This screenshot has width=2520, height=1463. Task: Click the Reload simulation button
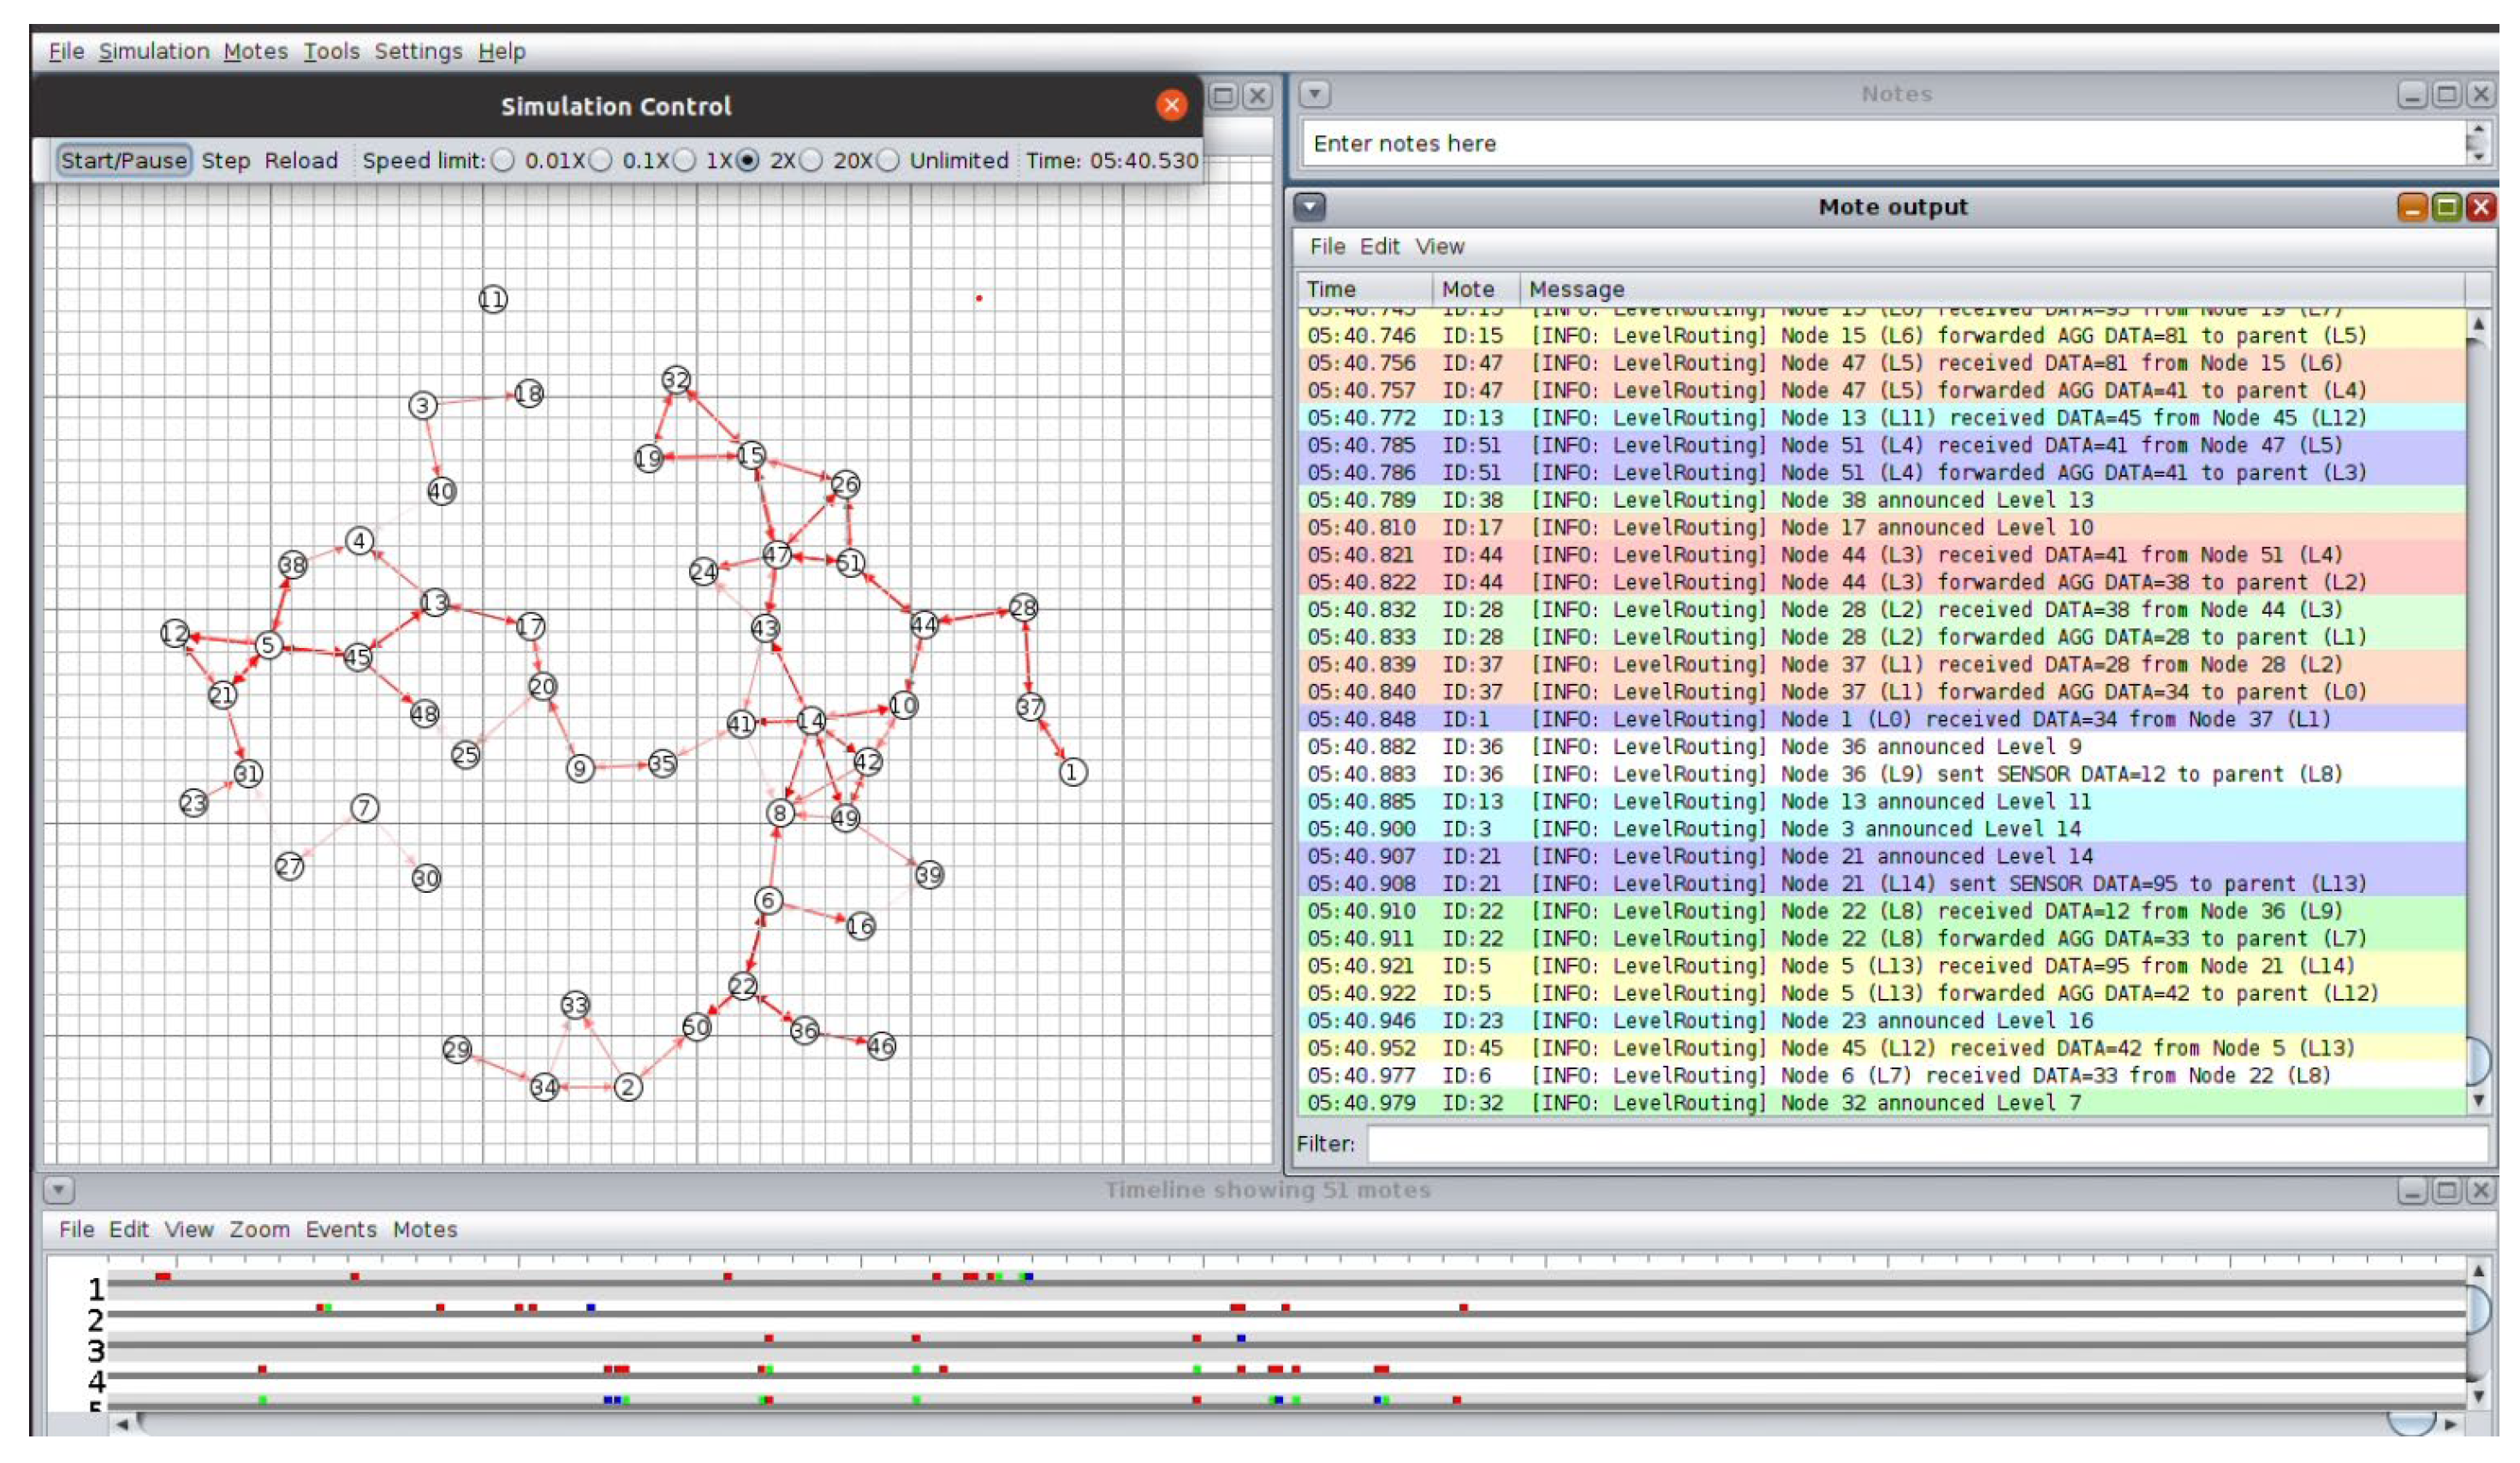[x=301, y=161]
